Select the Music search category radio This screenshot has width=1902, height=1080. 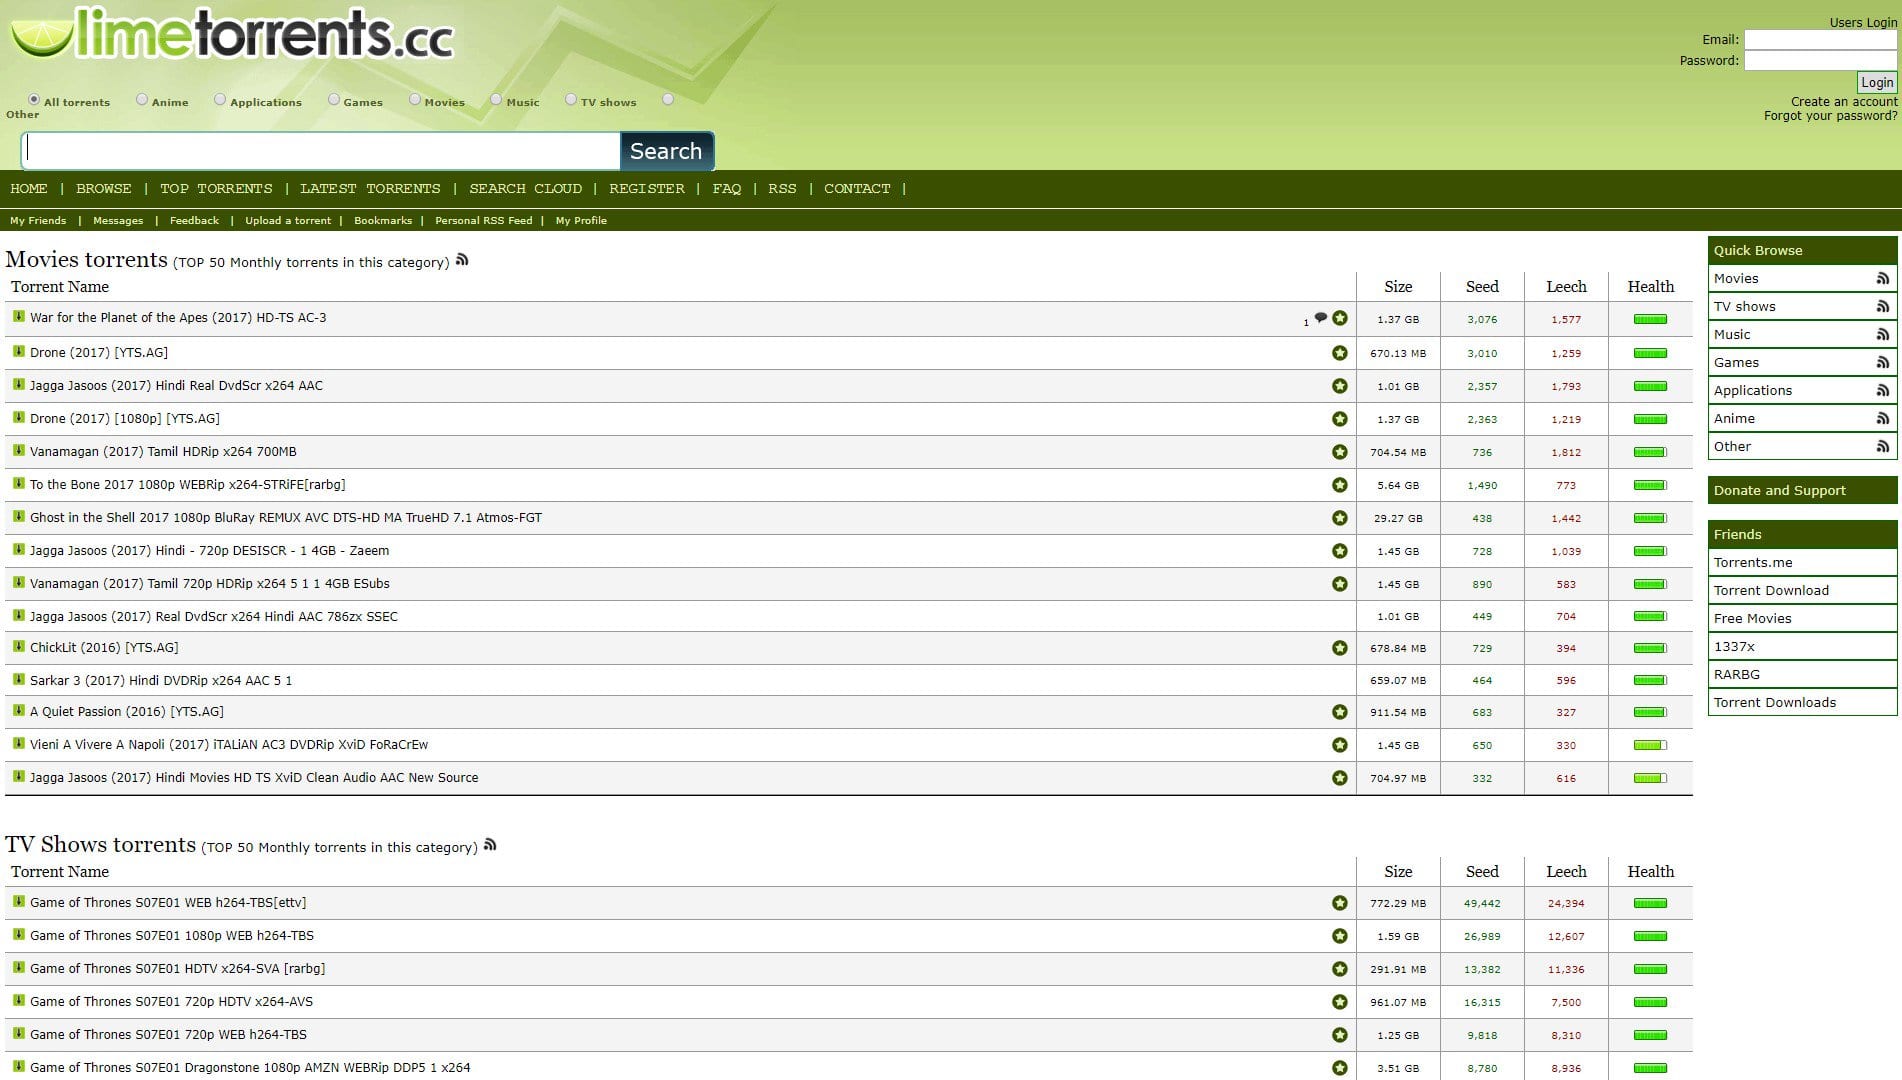[496, 100]
